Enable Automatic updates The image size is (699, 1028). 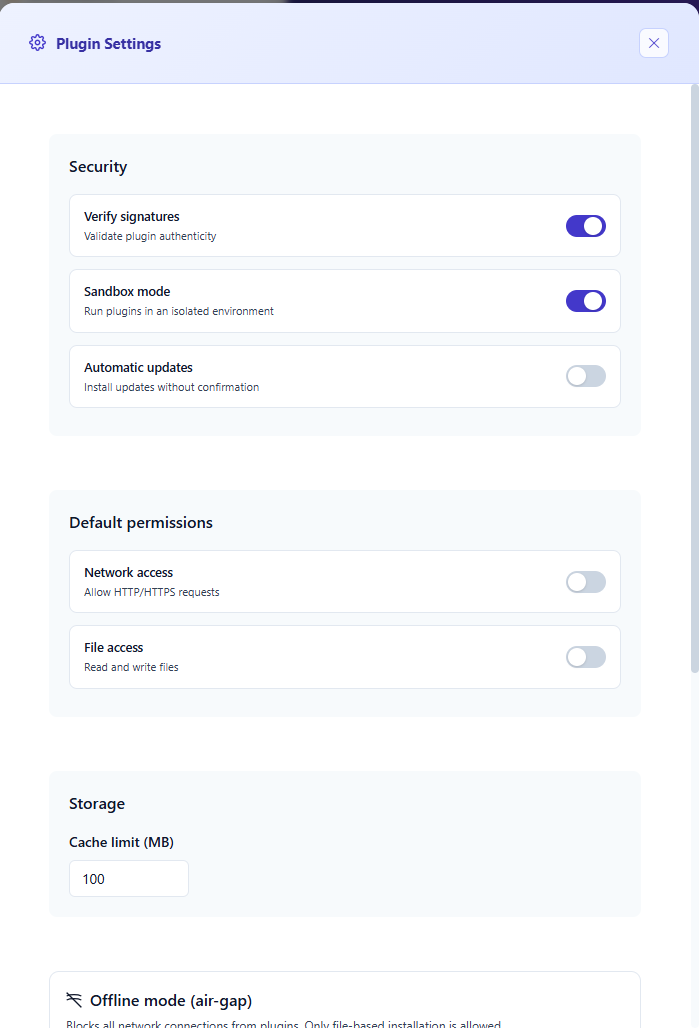coord(585,376)
